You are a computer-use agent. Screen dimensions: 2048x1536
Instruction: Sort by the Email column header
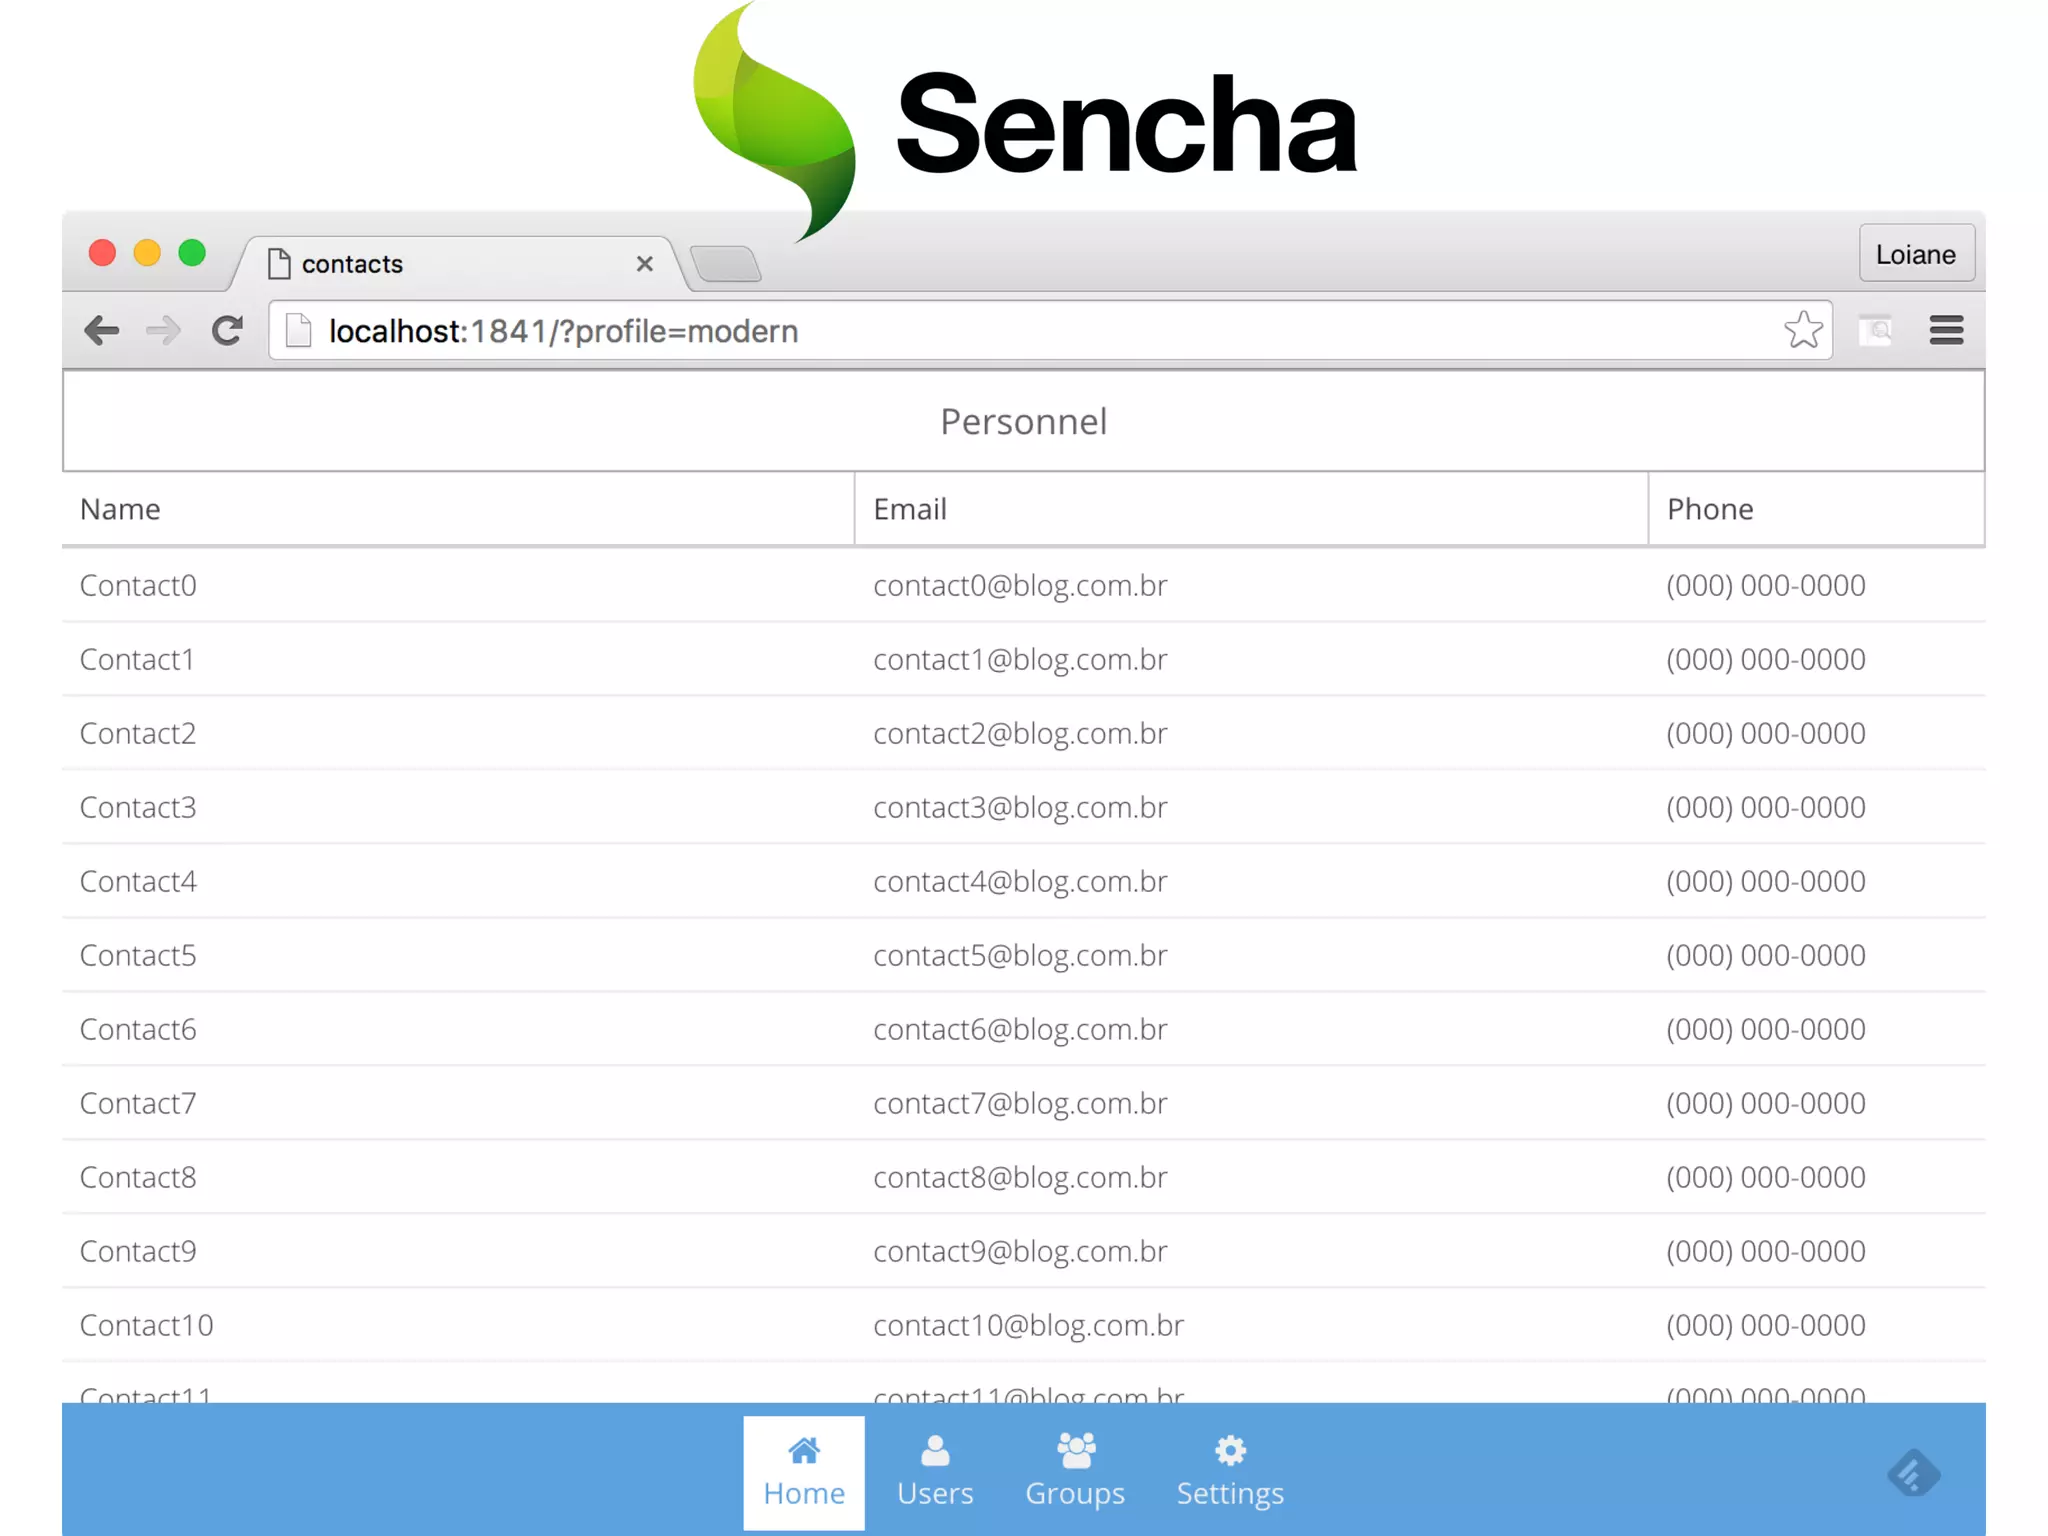click(910, 509)
